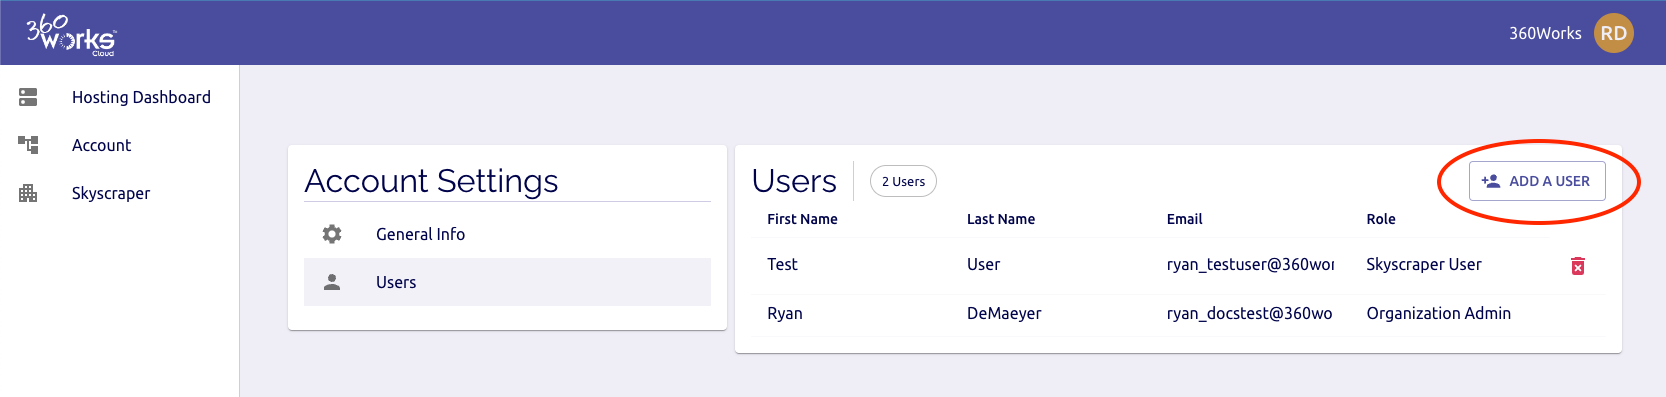This screenshot has height=397, width=1666.
Task: Select the last name cell "User"
Action: pyautogui.click(x=983, y=264)
